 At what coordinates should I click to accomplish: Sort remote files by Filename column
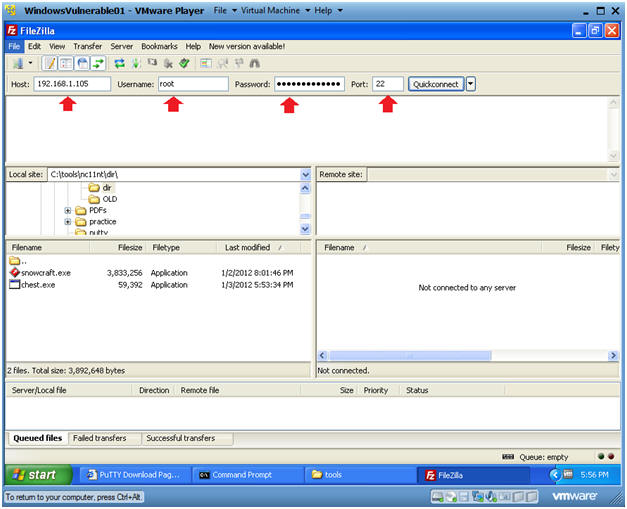[x=429, y=248]
